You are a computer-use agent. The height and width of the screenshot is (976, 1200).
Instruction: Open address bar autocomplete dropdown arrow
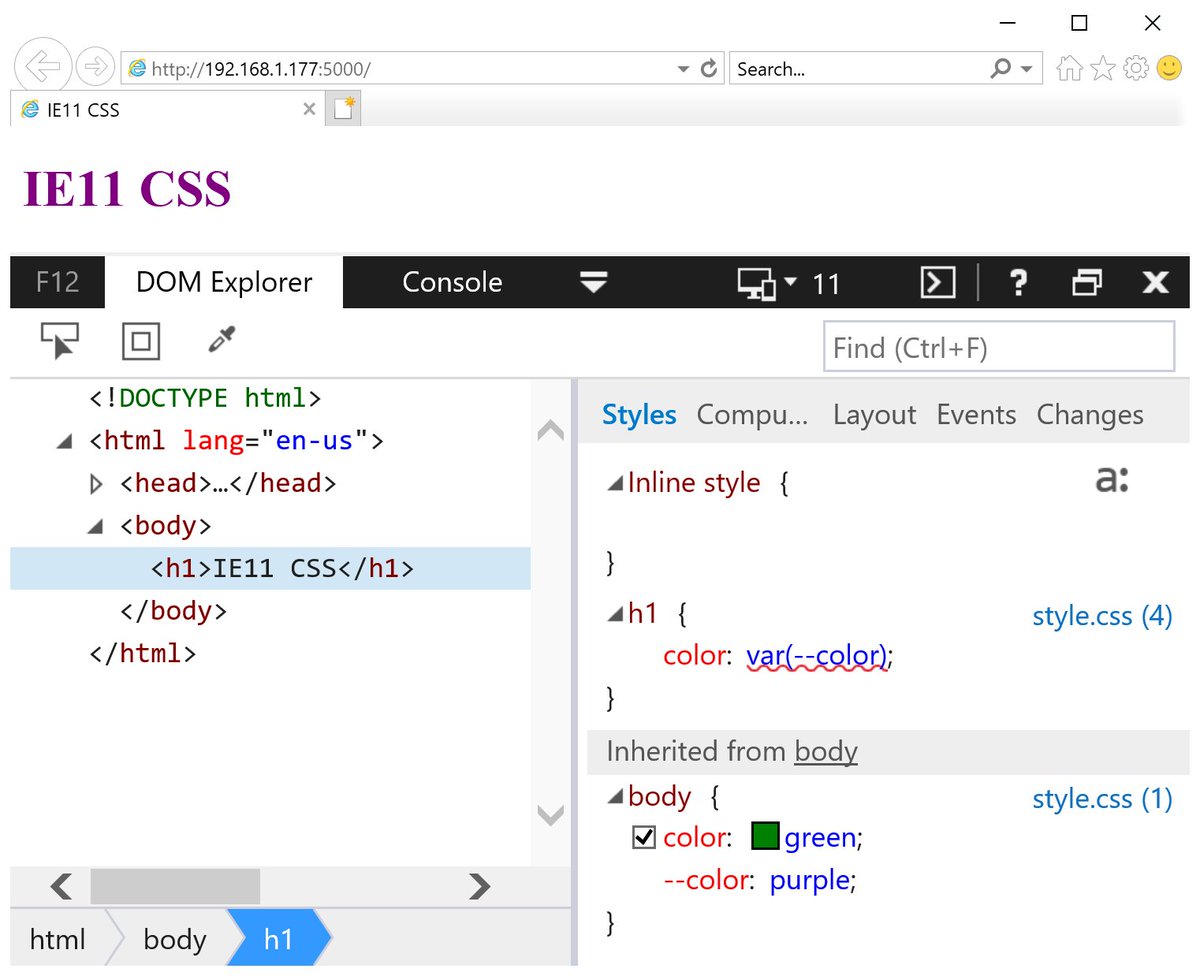click(x=684, y=69)
